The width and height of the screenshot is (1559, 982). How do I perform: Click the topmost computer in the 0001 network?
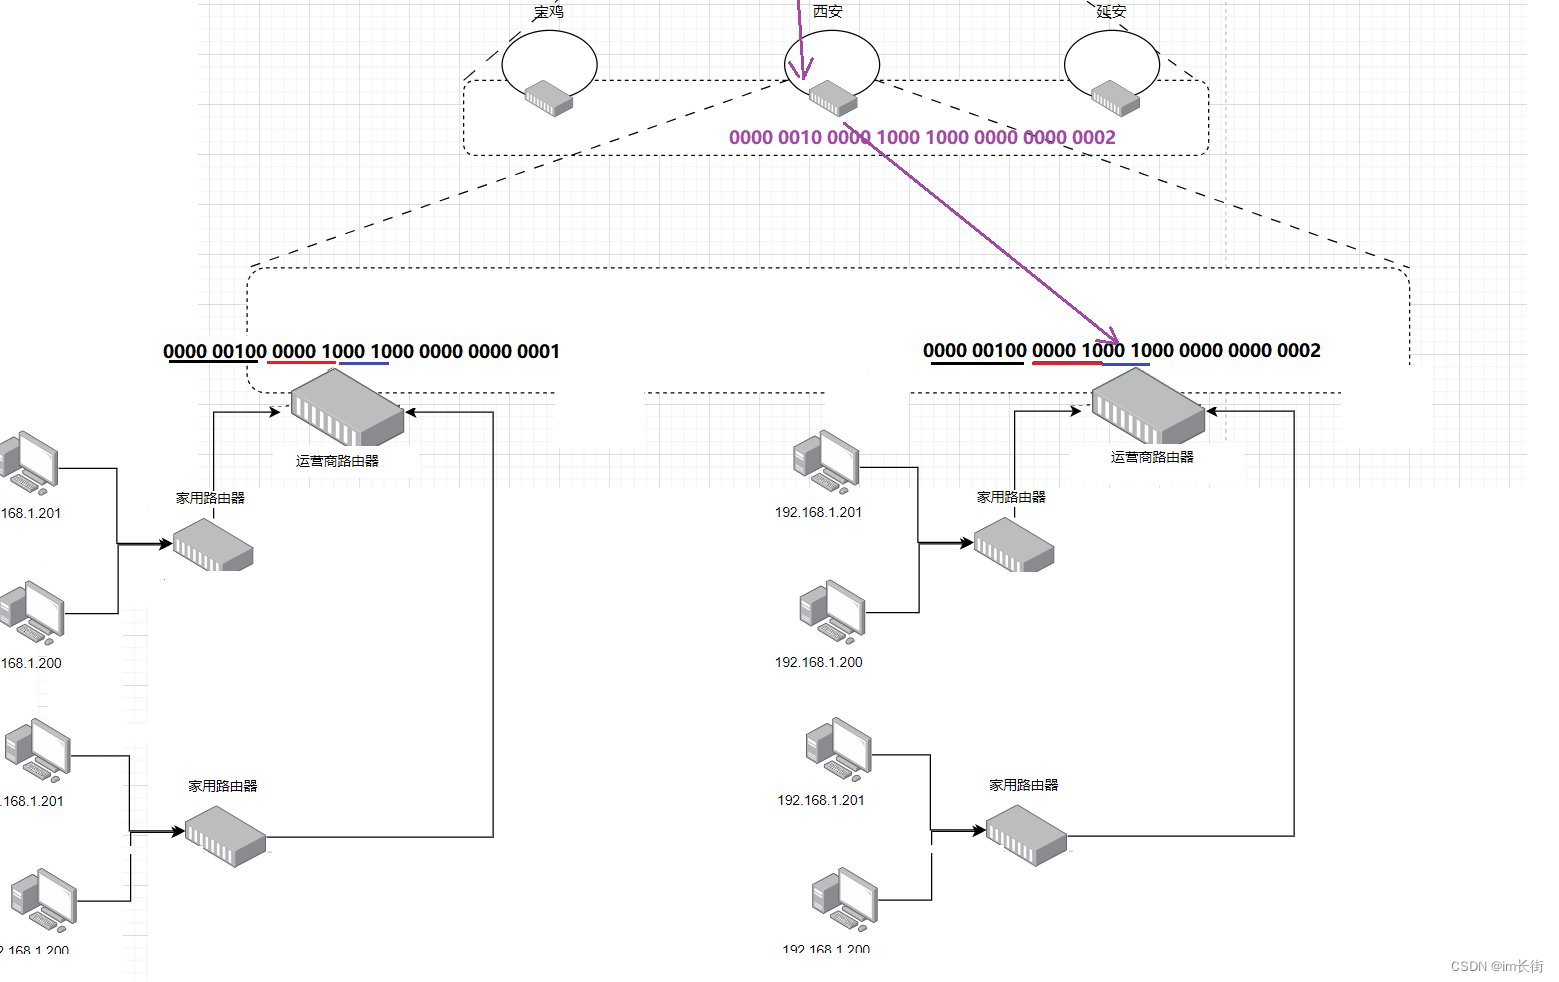[x=28, y=463]
